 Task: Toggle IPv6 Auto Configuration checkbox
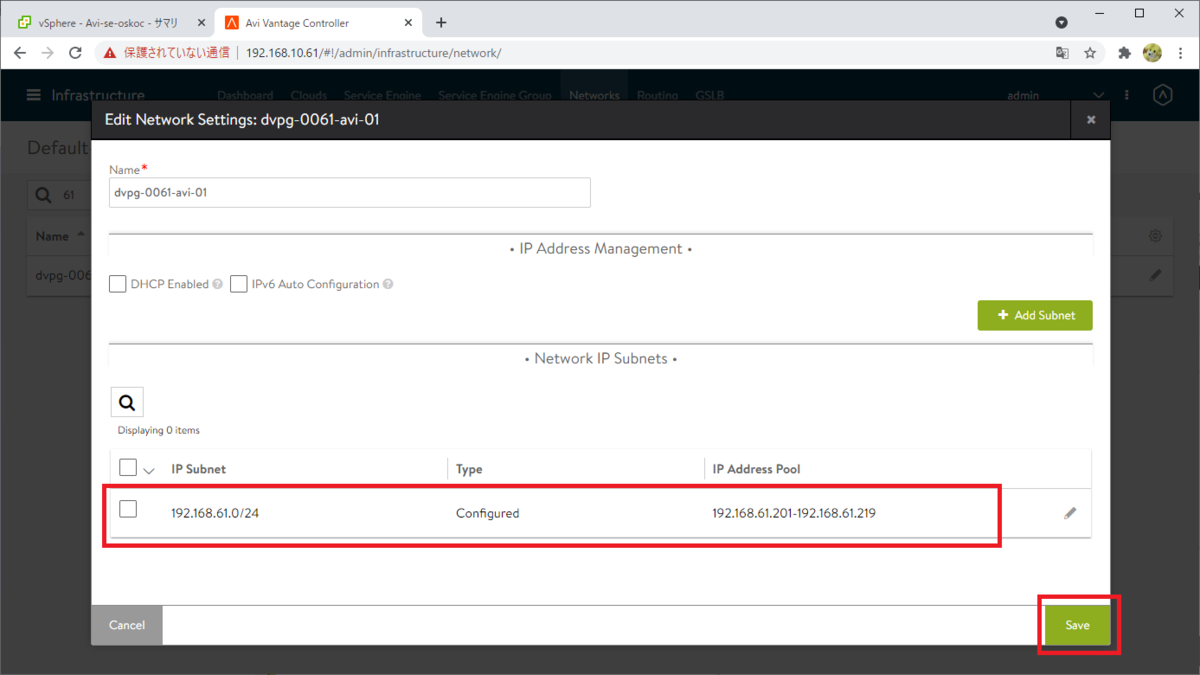[239, 284]
